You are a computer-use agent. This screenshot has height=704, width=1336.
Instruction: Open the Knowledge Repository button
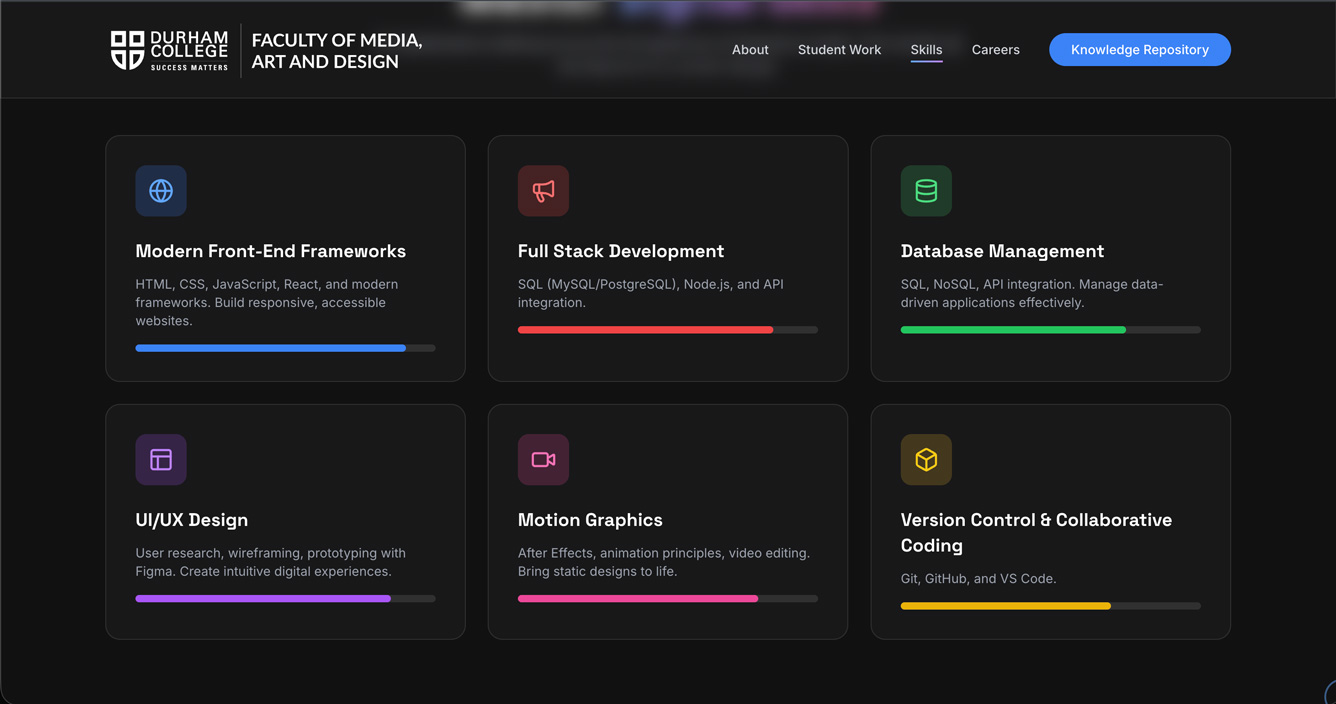coord(1140,50)
